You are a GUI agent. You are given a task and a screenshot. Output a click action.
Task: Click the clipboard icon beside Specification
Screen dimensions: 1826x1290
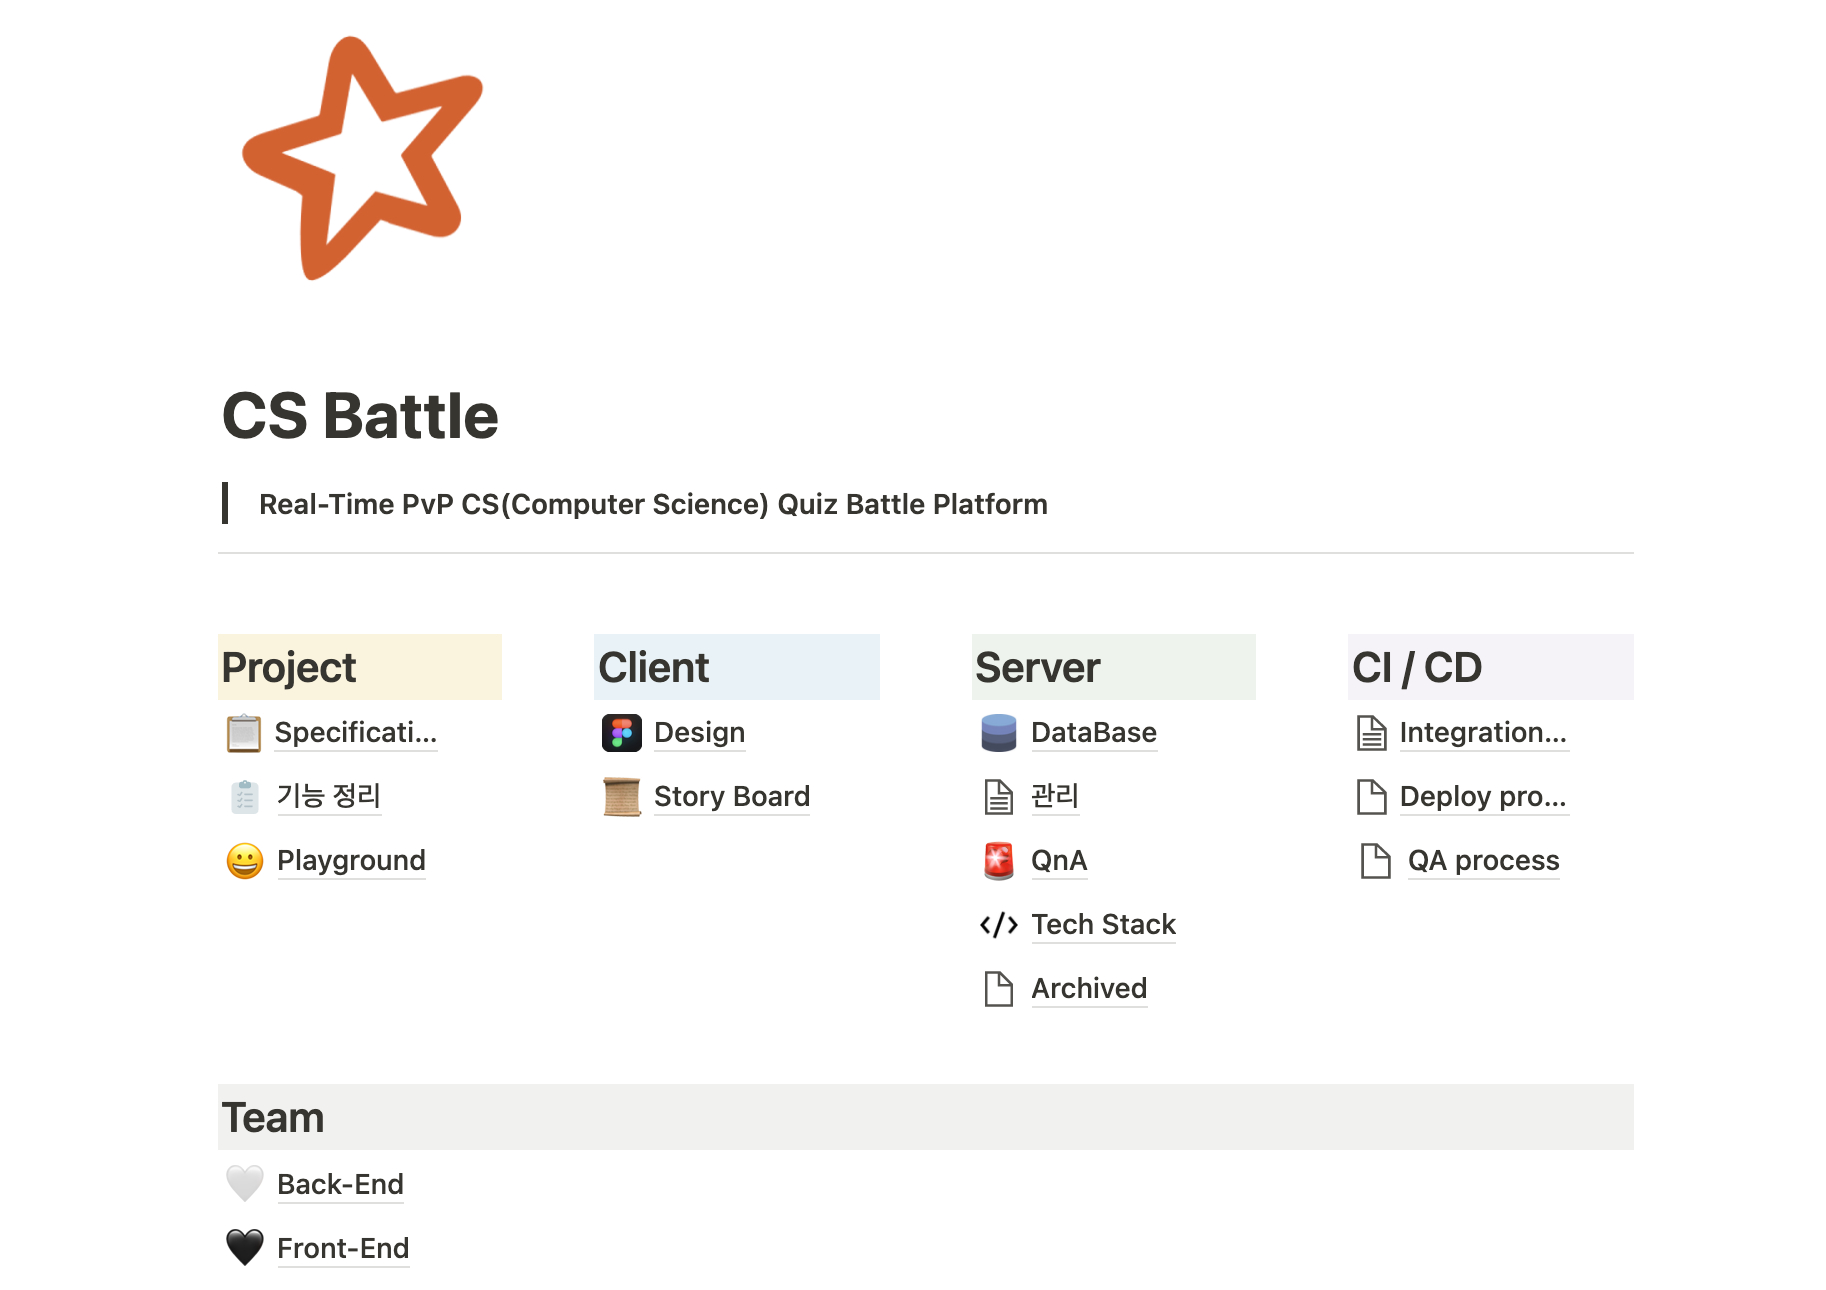[x=243, y=732]
